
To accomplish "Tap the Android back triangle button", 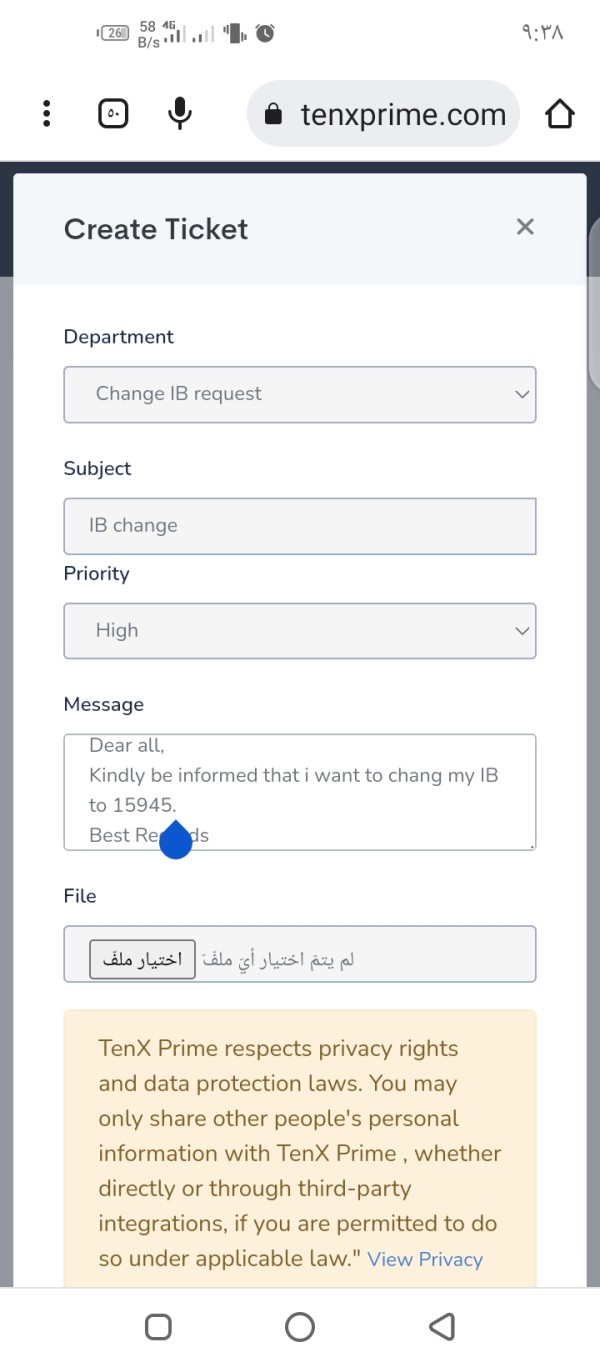I will coord(441,1327).
